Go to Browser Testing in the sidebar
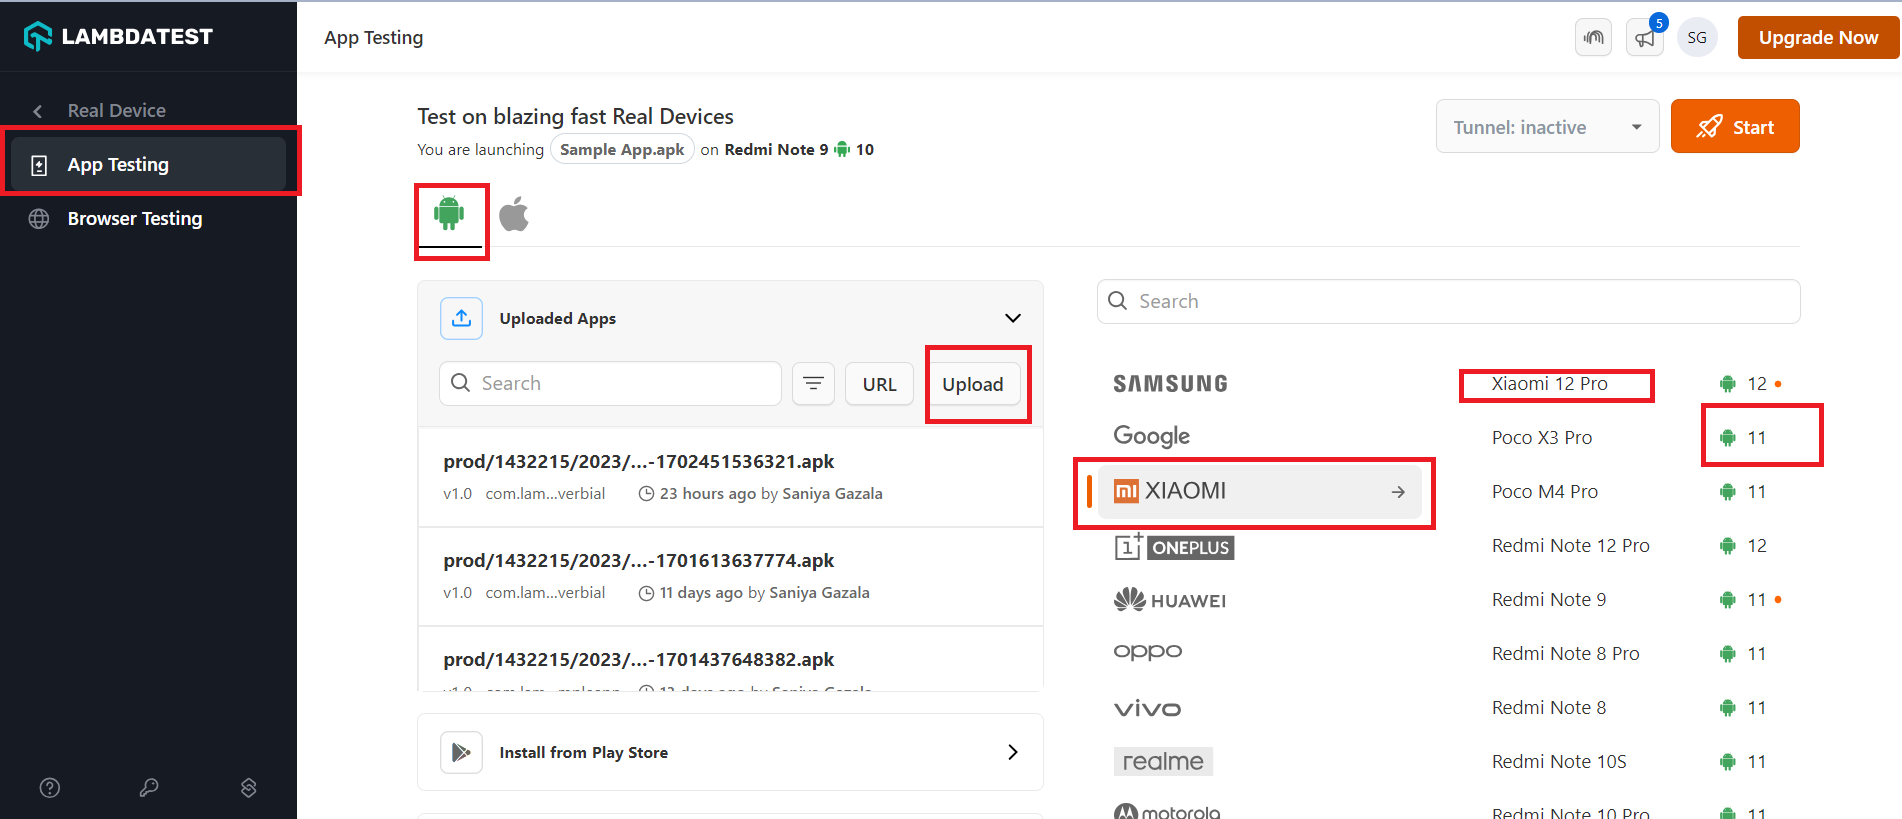This screenshot has width=1902, height=819. point(134,219)
